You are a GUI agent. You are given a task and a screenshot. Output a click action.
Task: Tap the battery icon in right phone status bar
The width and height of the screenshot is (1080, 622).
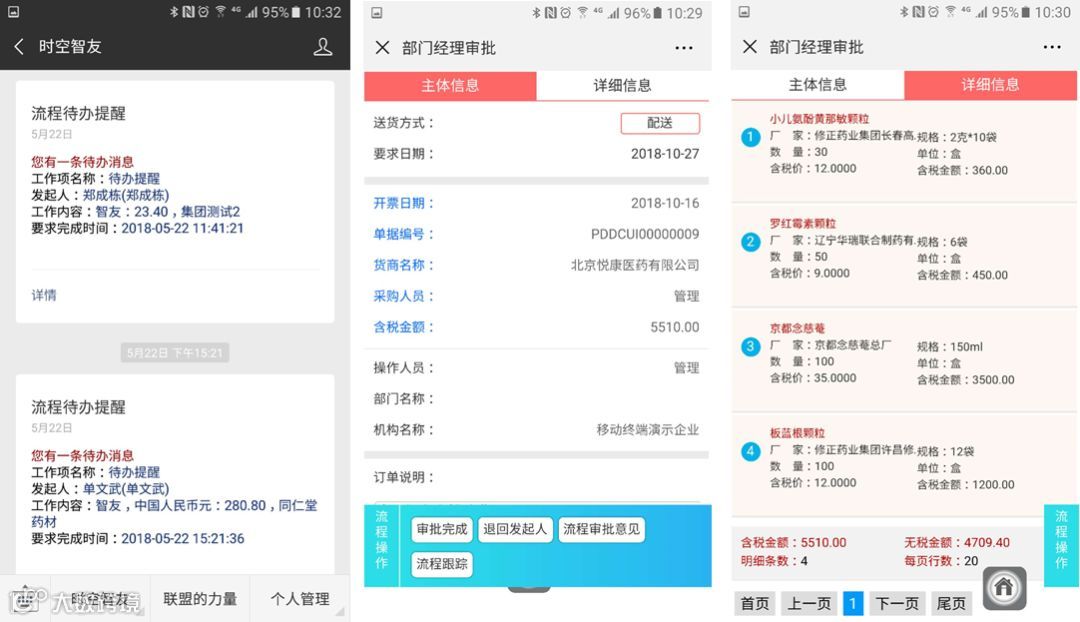click(x=1025, y=12)
